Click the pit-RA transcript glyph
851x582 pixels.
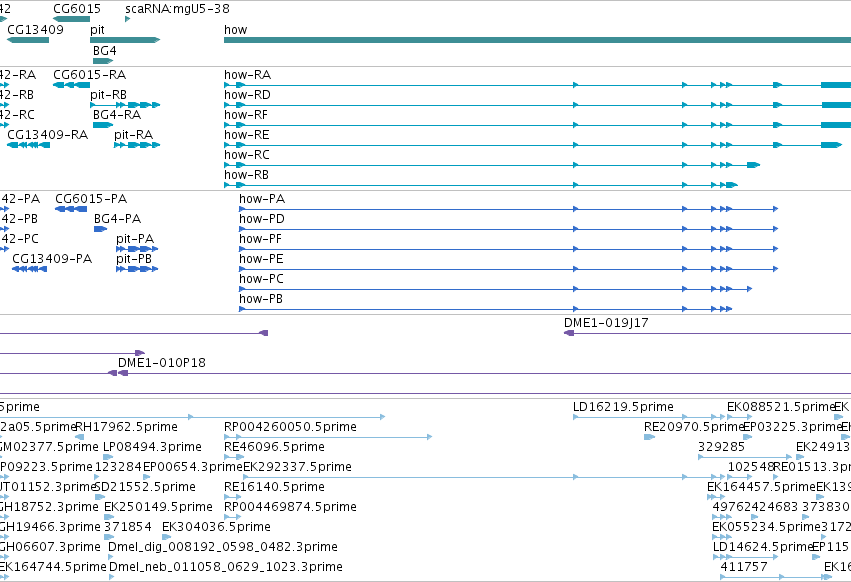(x=137, y=145)
